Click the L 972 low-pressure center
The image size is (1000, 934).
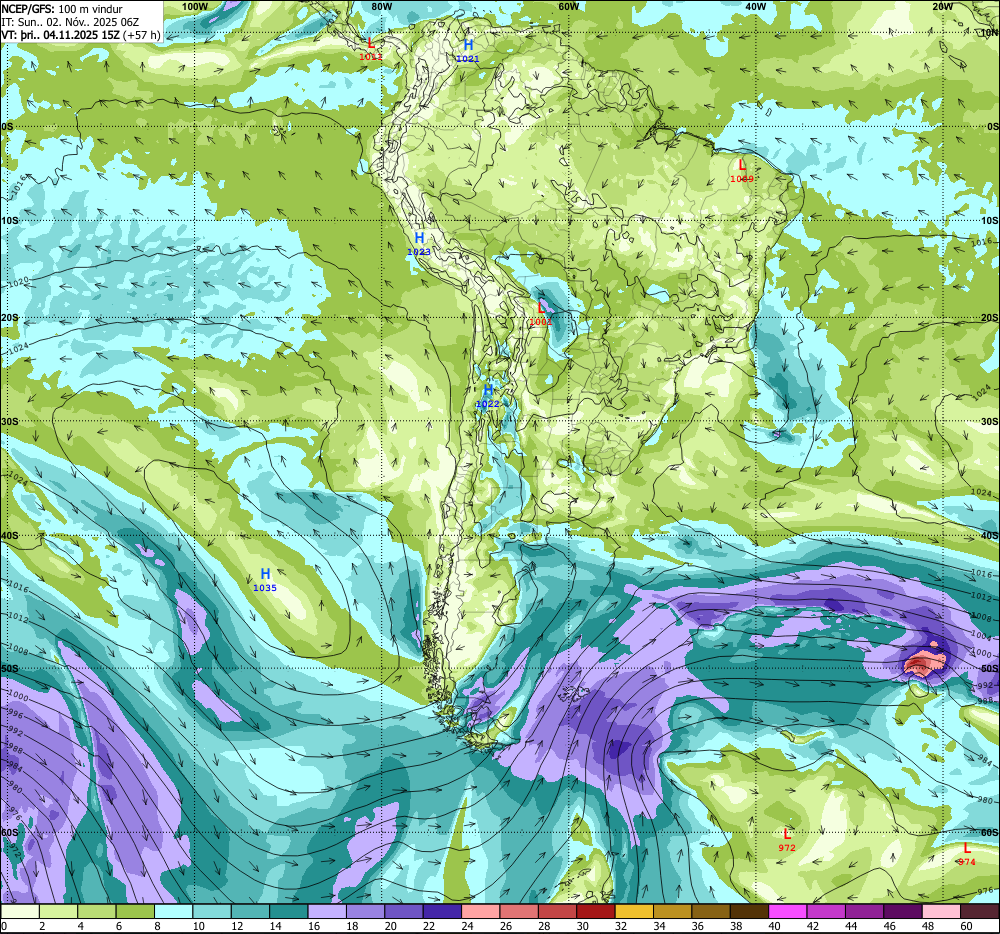pyautogui.click(x=787, y=840)
